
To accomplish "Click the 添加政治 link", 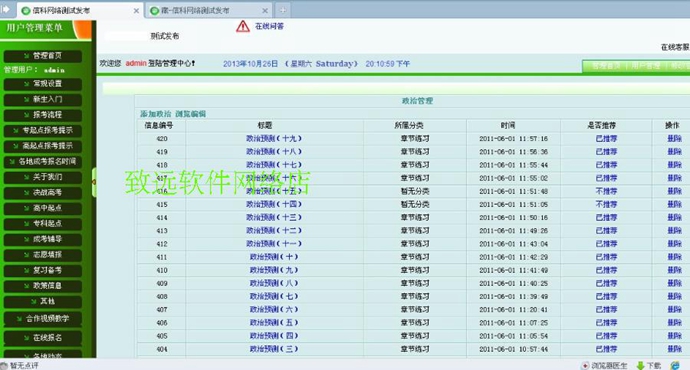I will (x=156, y=114).
